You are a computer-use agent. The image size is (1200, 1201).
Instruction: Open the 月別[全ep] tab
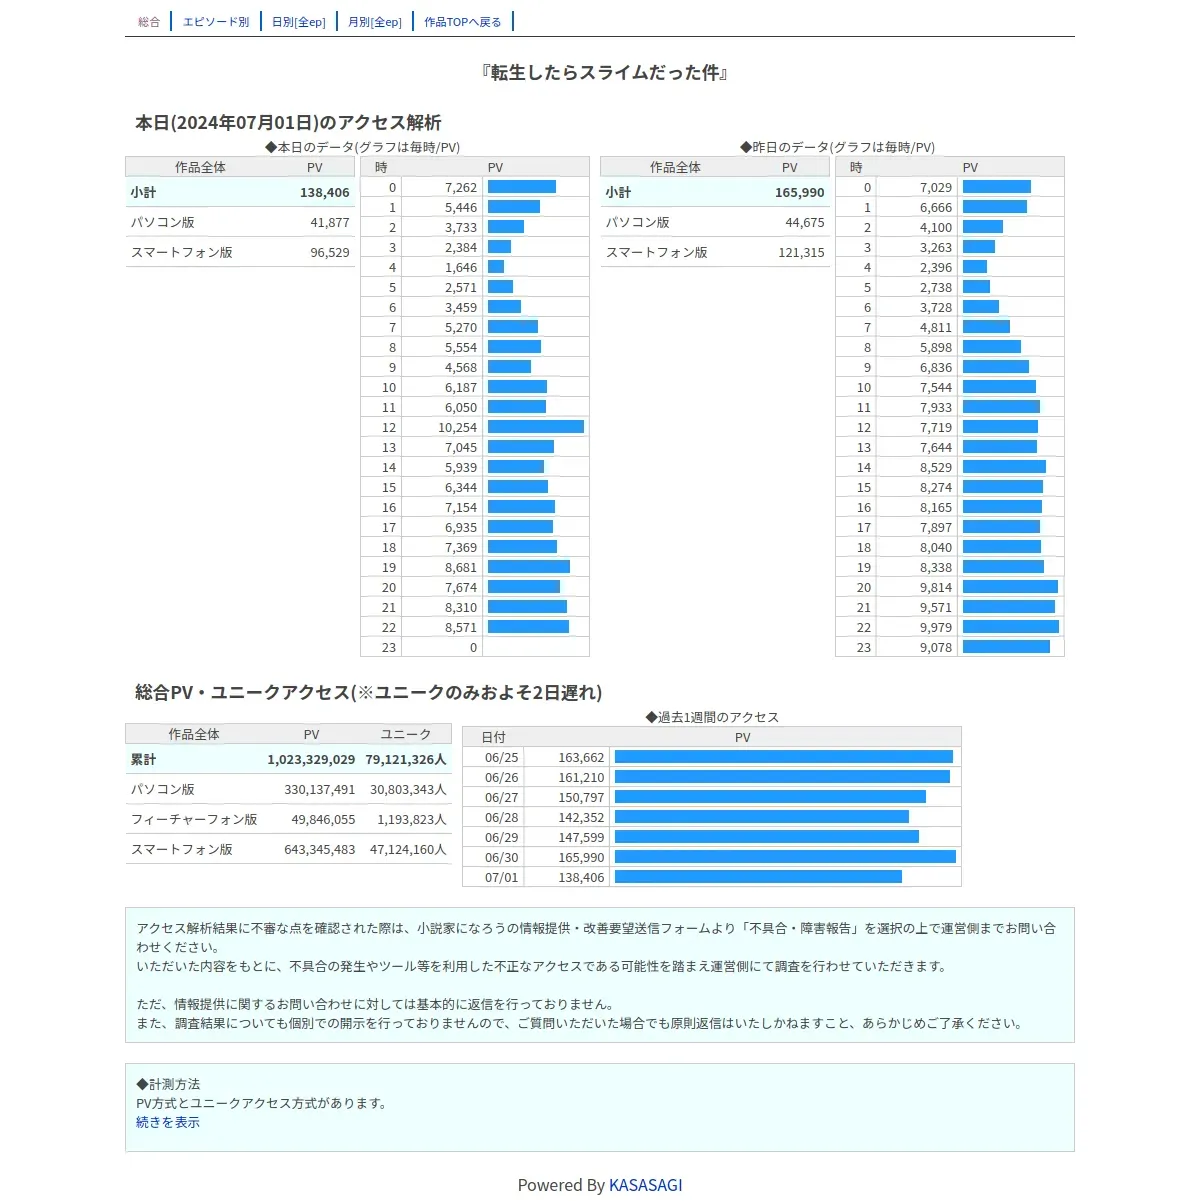375,22
